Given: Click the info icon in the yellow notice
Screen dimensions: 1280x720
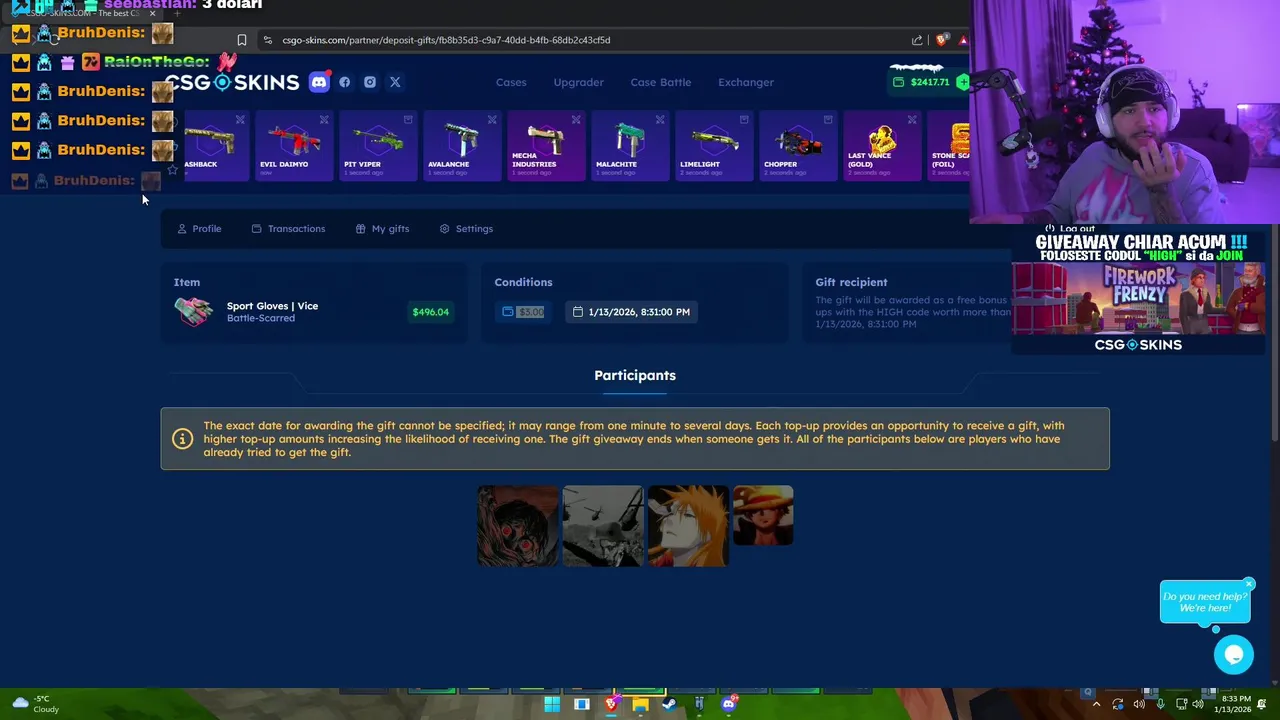Looking at the screenshot, I should point(182,439).
